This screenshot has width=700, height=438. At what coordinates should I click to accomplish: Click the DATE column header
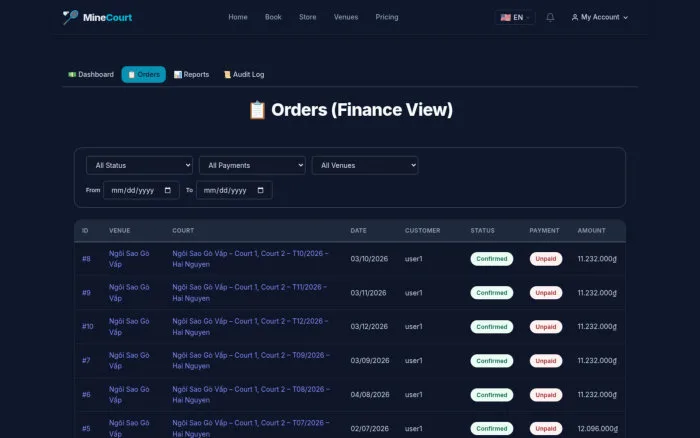[358, 231]
